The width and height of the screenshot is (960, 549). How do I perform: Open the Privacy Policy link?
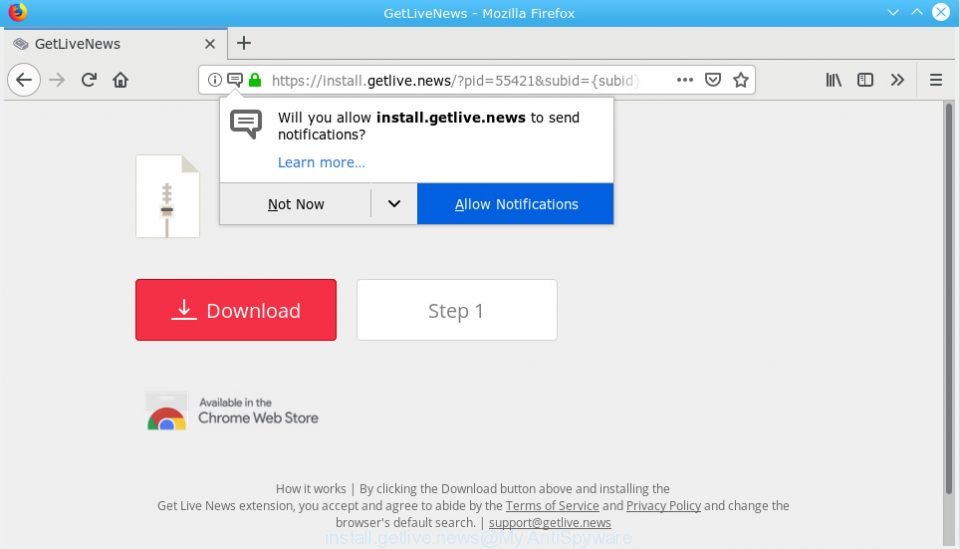664,506
